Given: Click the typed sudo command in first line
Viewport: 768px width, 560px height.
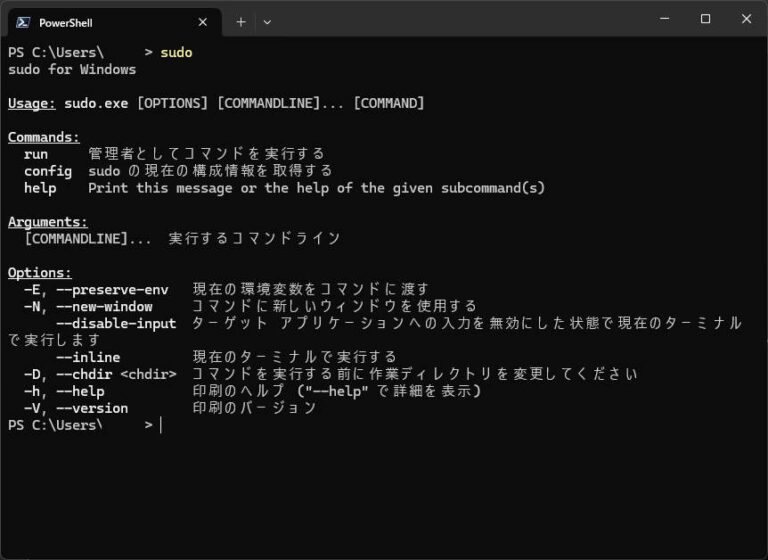Looking at the screenshot, I should [x=176, y=52].
